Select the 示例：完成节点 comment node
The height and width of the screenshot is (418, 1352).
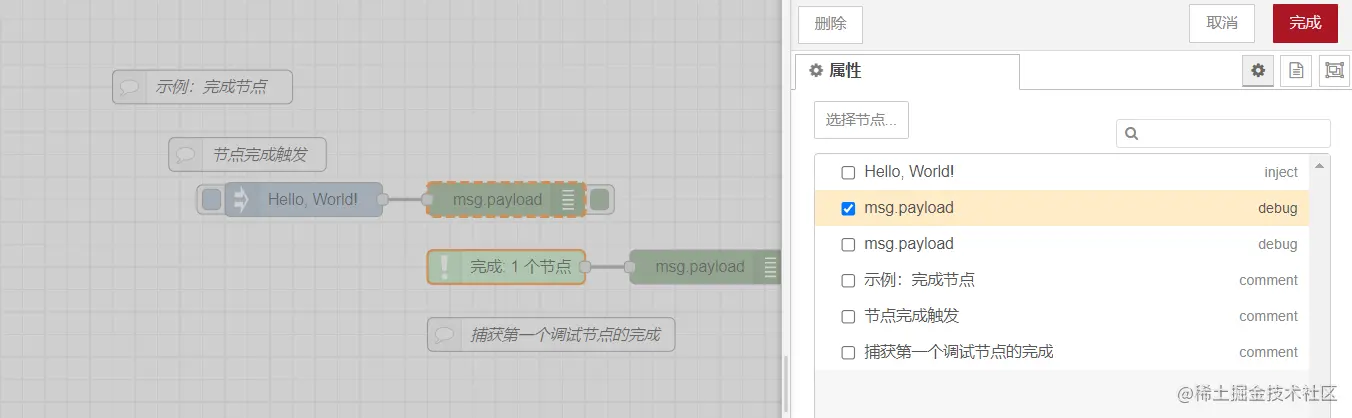click(x=202, y=87)
